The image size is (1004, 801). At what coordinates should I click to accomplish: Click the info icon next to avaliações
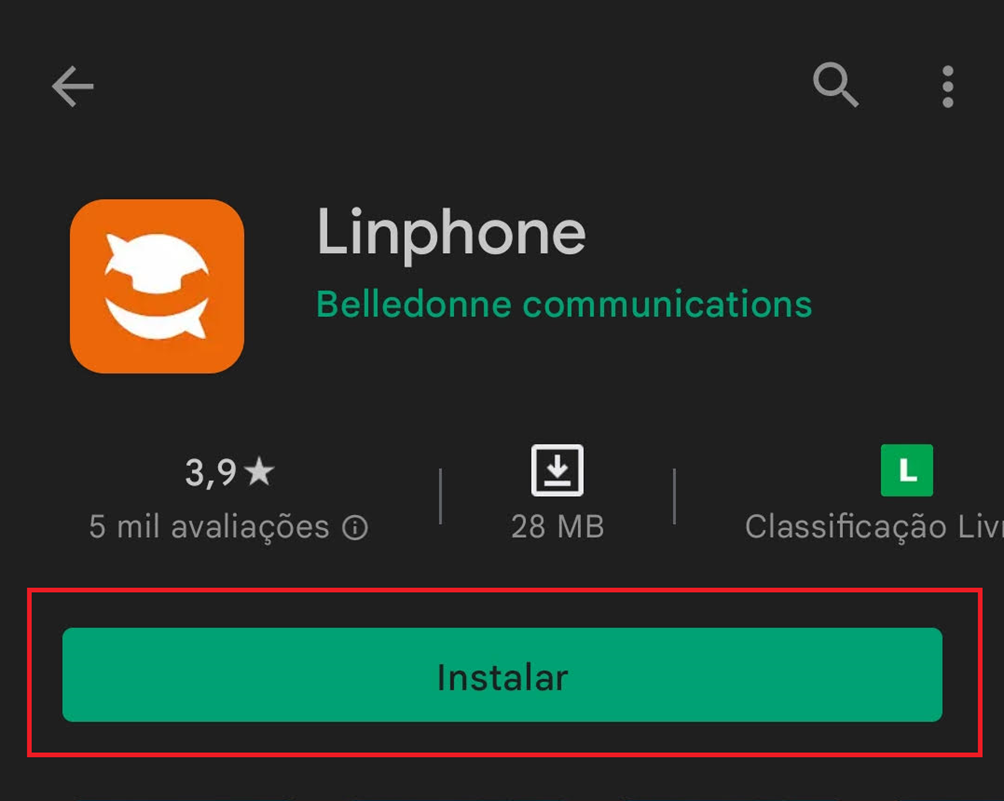[x=355, y=528]
